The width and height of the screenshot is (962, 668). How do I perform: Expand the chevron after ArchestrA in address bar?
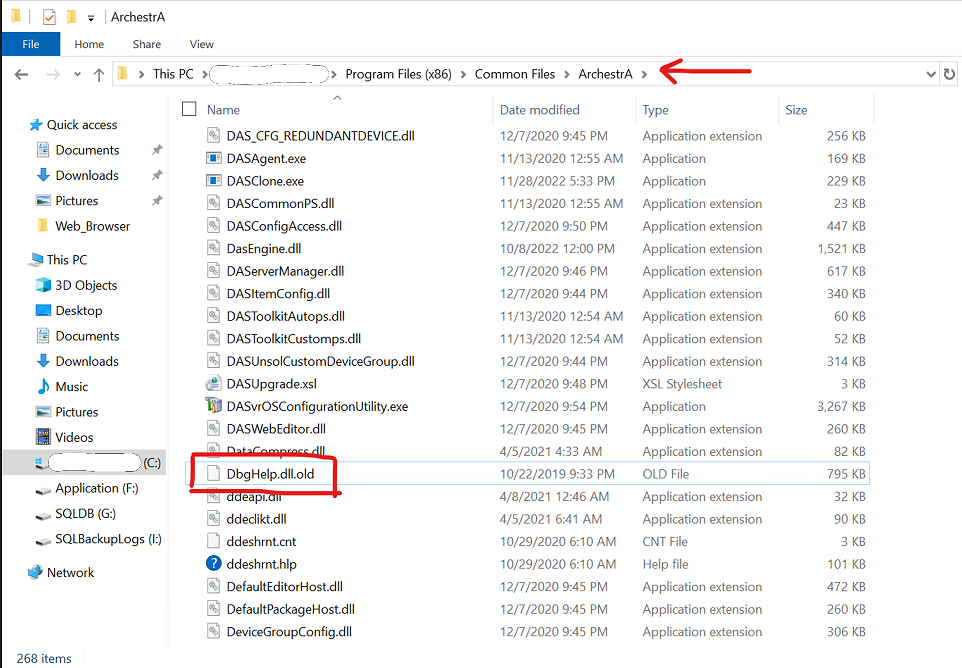coord(644,74)
